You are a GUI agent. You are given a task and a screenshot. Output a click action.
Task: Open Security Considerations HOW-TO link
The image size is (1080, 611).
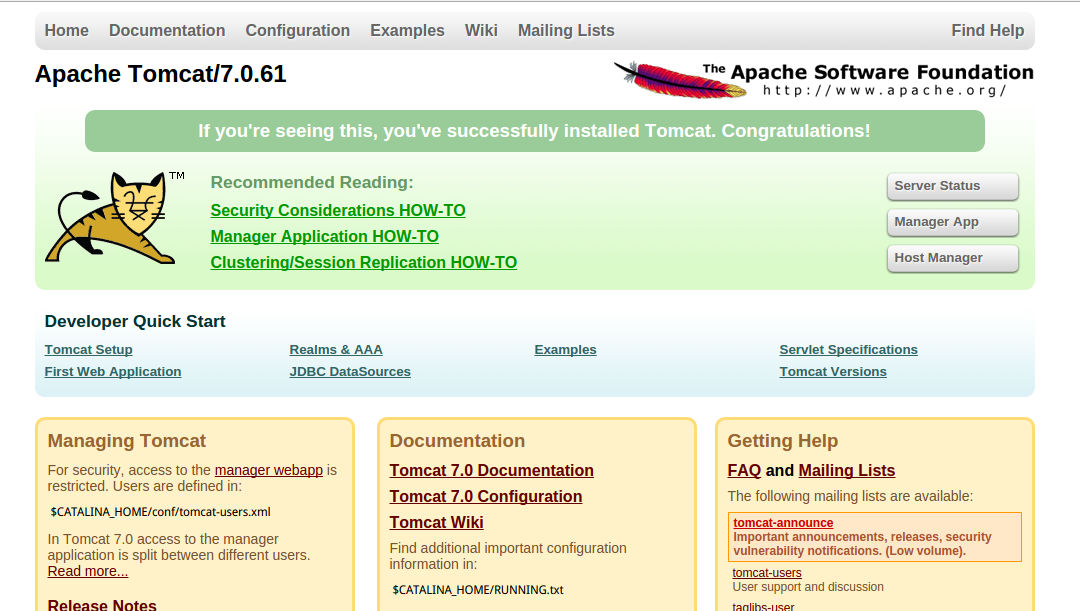click(x=338, y=210)
